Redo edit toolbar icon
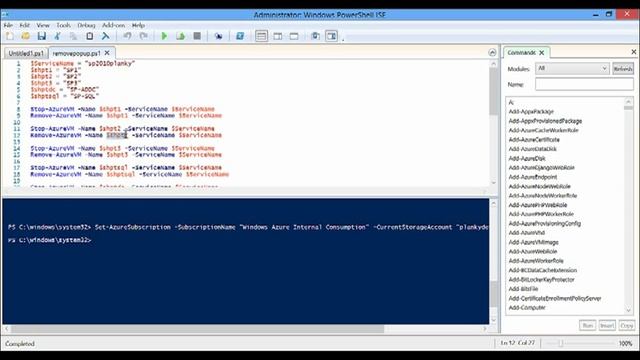640x360 pixels. (x=143, y=36)
